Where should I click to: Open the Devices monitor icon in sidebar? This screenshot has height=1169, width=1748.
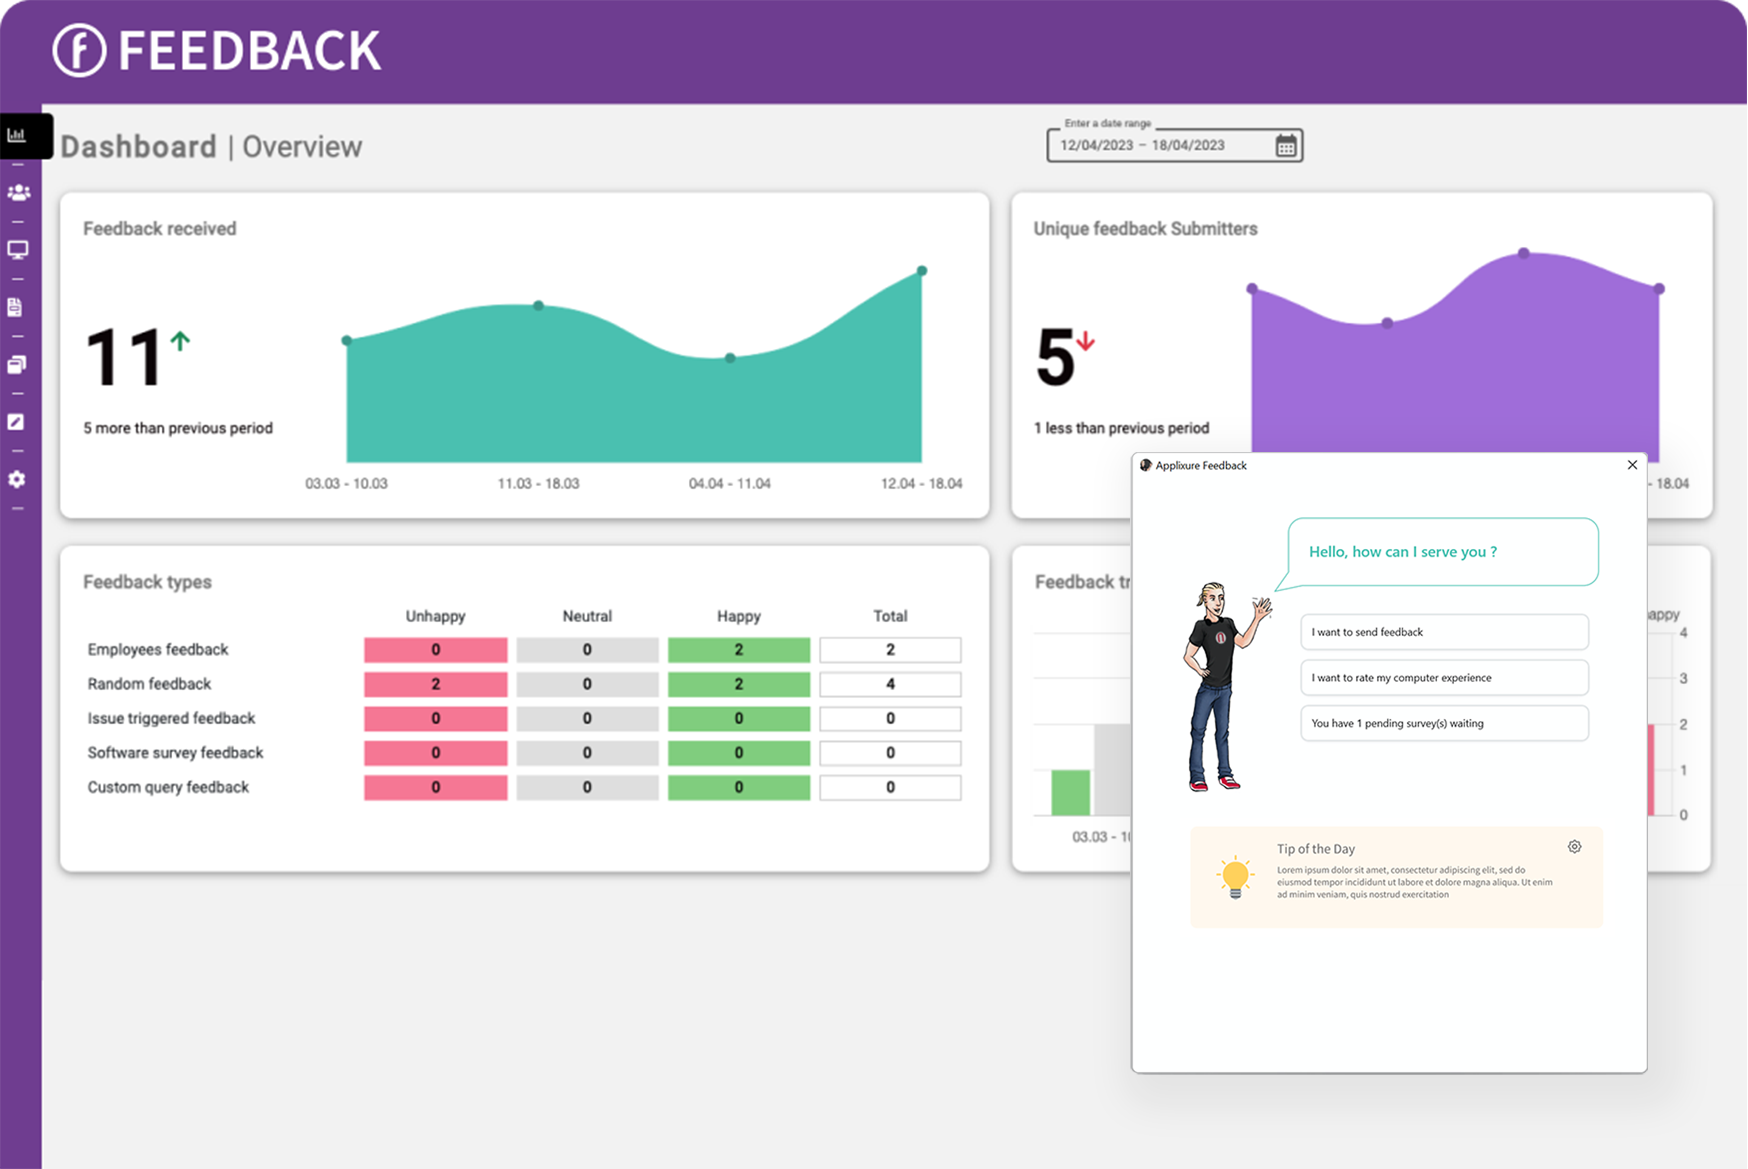click(18, 249)
